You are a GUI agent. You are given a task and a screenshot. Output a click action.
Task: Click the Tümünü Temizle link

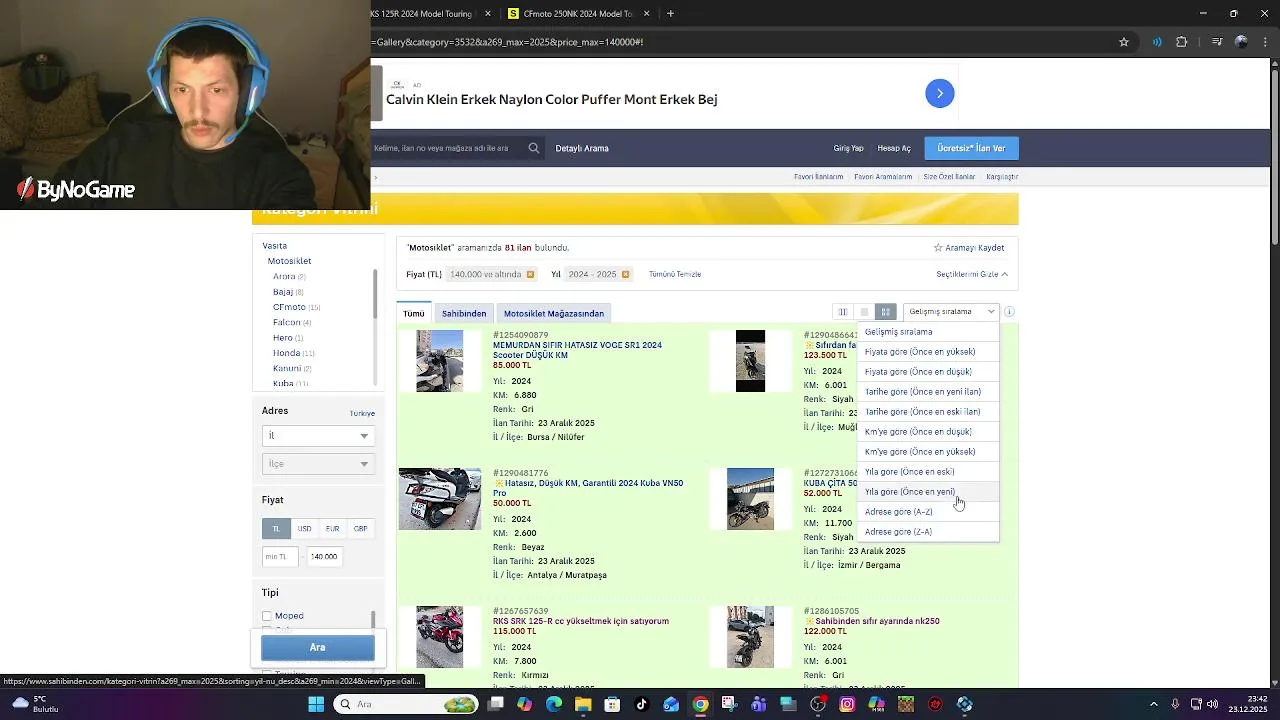pyautogui.click(x=675, y=274)
